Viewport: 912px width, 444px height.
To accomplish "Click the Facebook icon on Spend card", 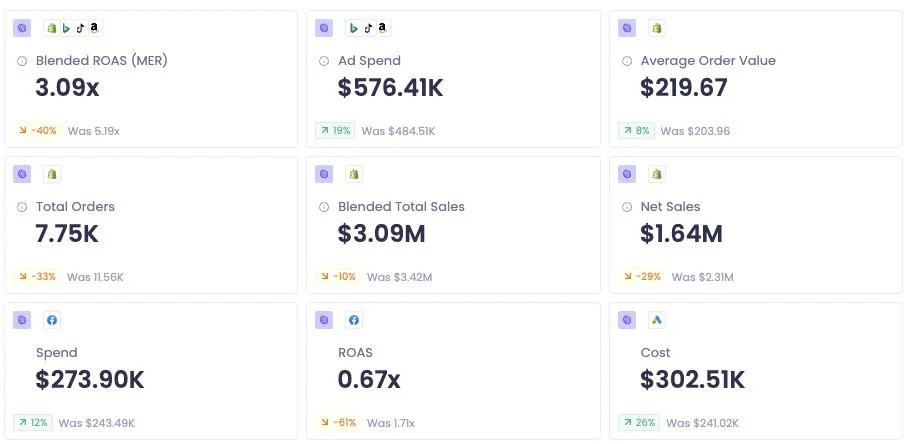I will pyautogui.click(x=52, y=320).
